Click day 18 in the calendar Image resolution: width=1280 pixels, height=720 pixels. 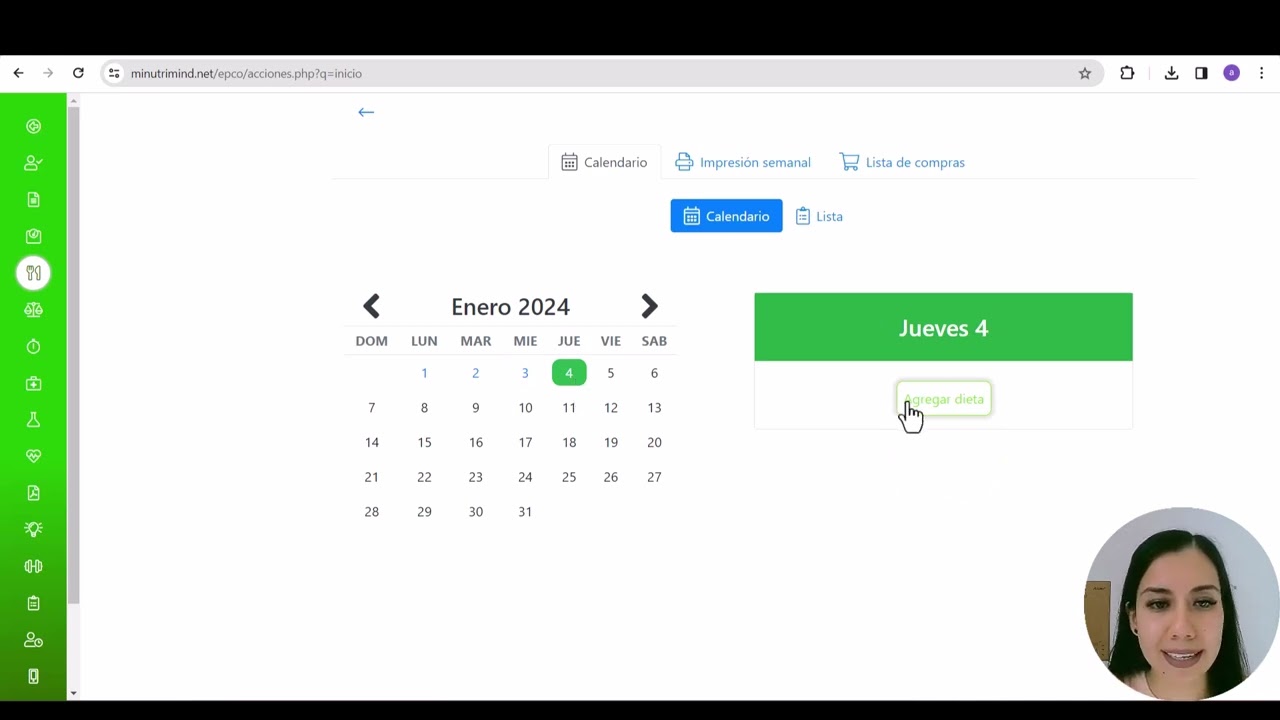(x=569, y=442)
